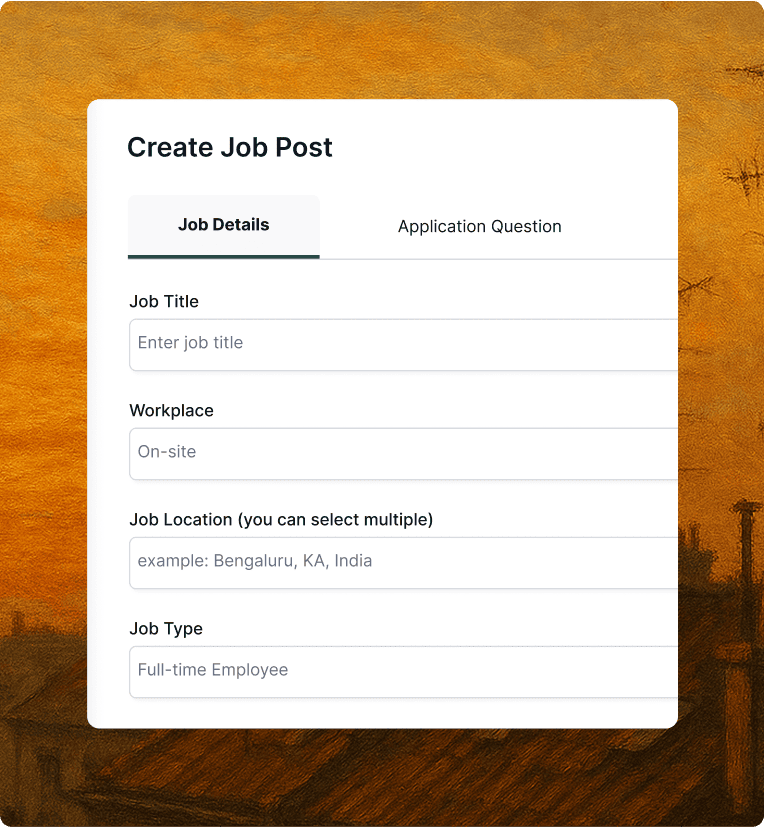Click the word "Question" in second tab
This screenshot has height=827, width=765.
(x=525, y=227)
